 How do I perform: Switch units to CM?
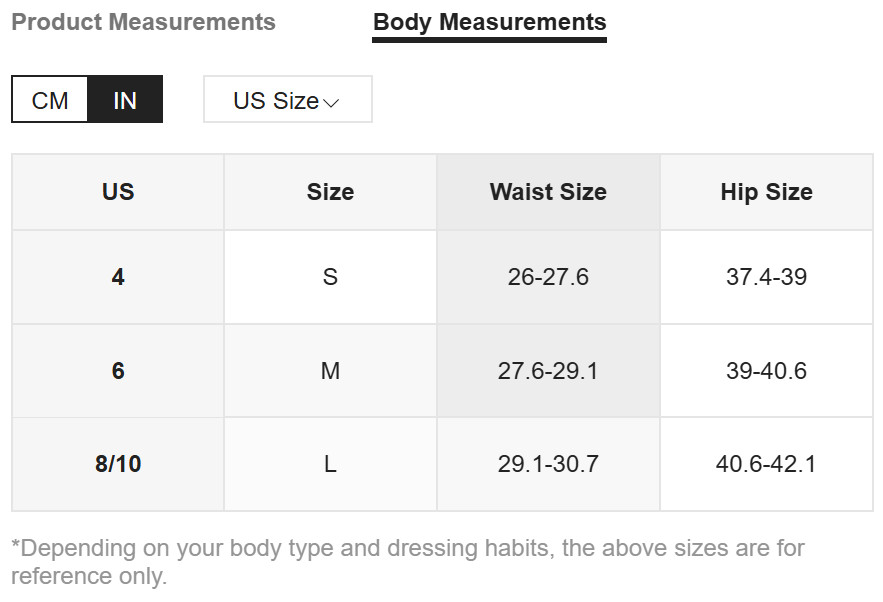50,100
